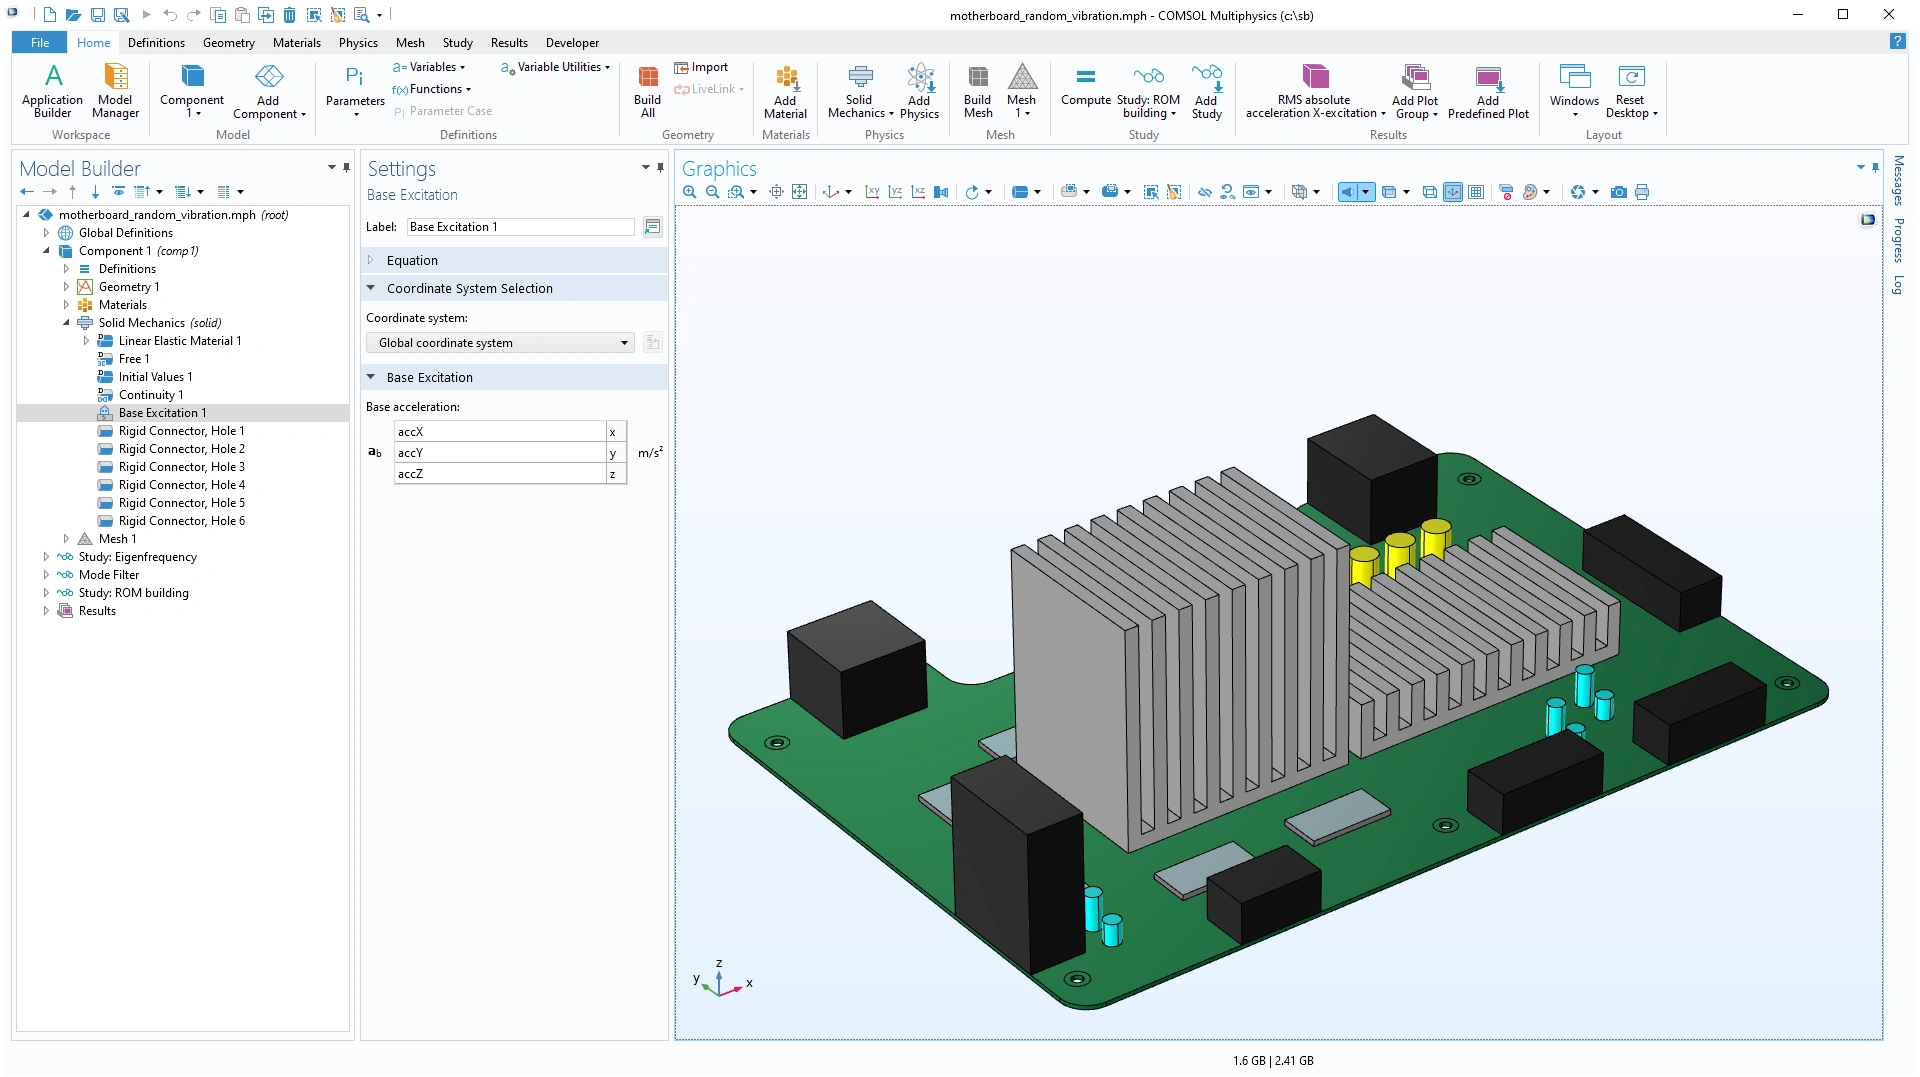Click the Build All geometry icon
This screenshot has height=1077, width=1920.
tap(647, 90)
